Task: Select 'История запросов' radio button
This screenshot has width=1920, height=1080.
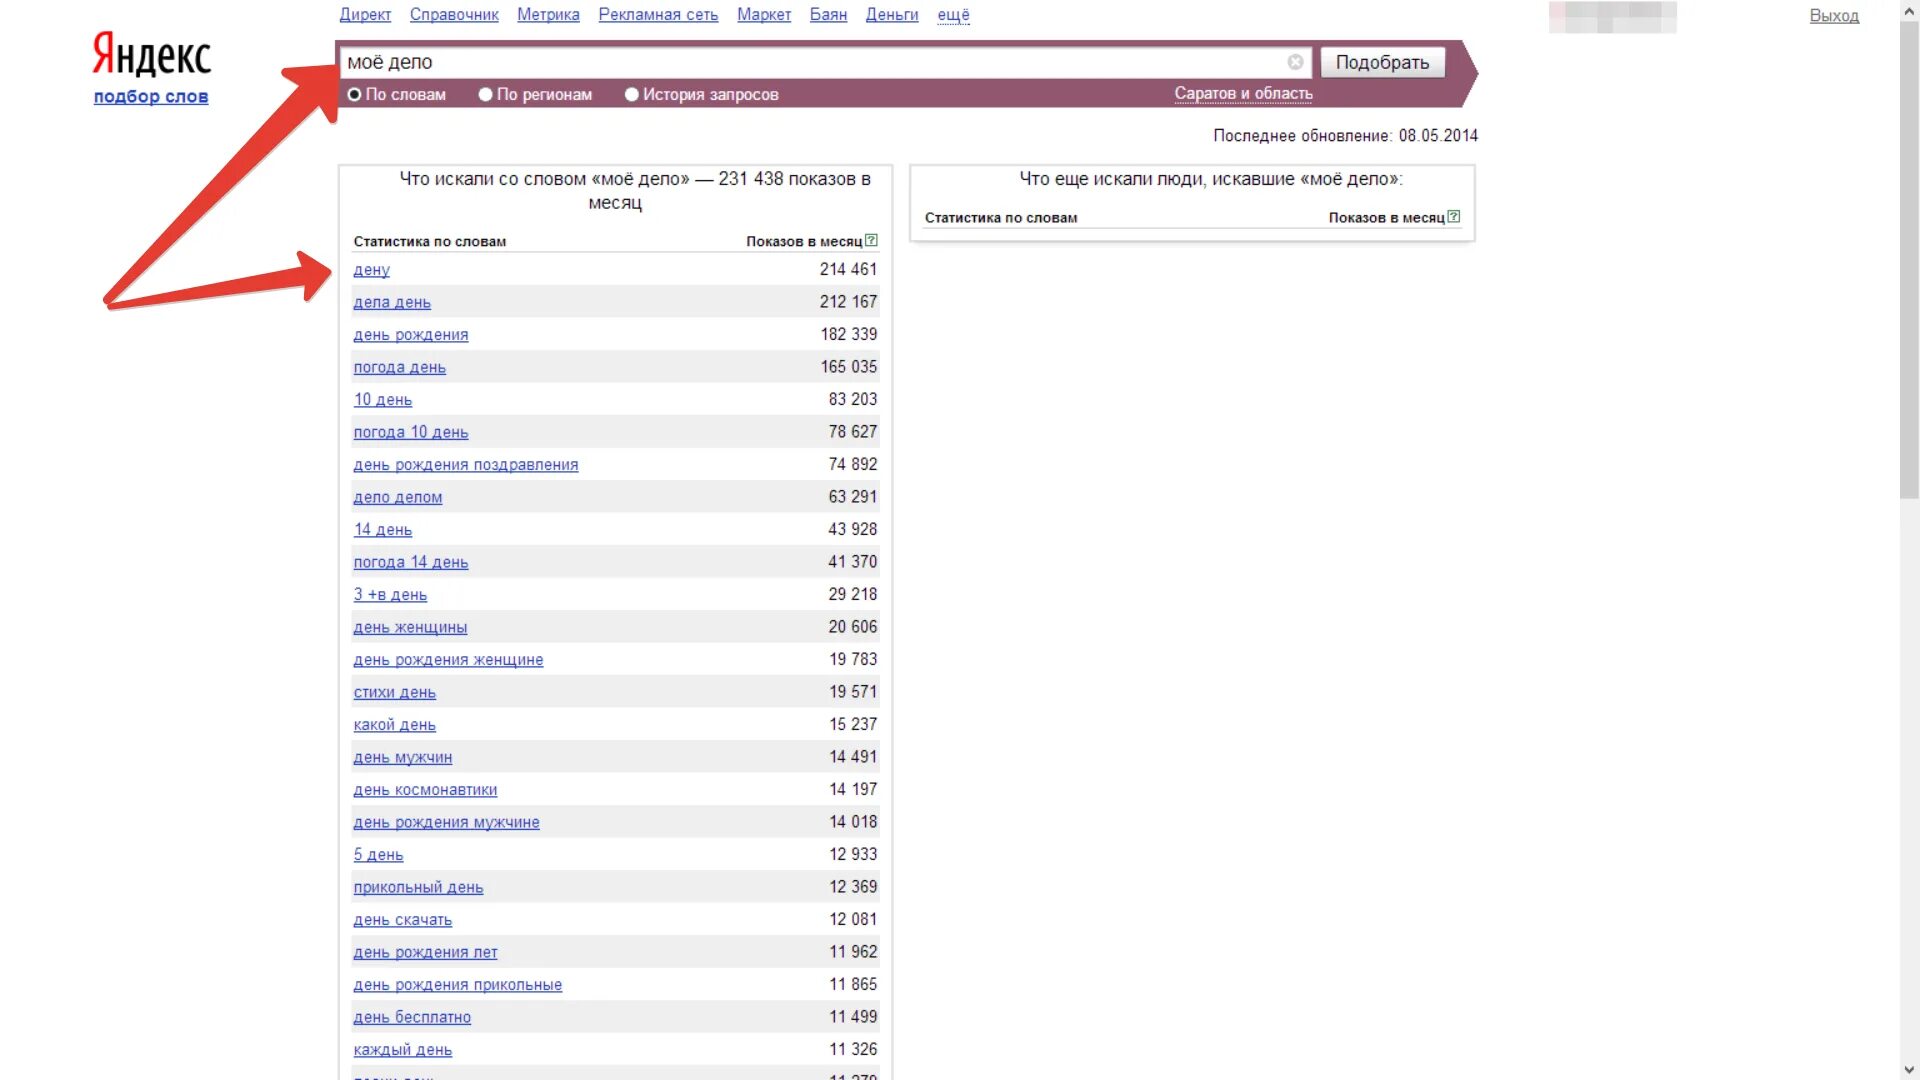Action: click(631, 95)
